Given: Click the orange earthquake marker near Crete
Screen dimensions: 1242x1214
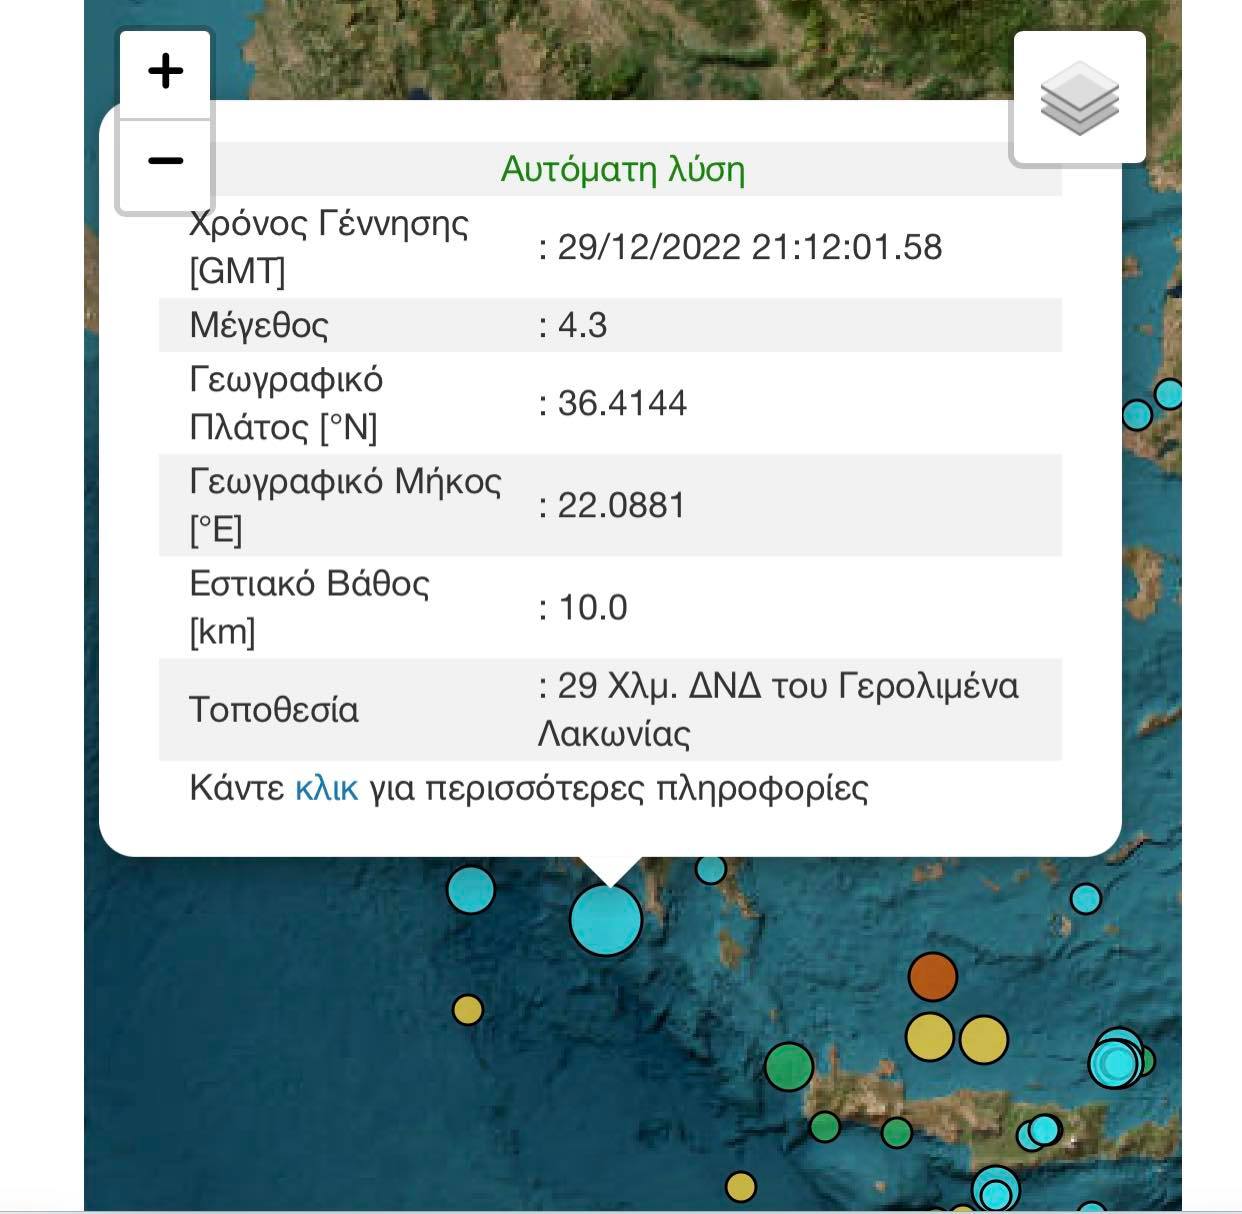Looking at the screenshot, I should 932,976.
